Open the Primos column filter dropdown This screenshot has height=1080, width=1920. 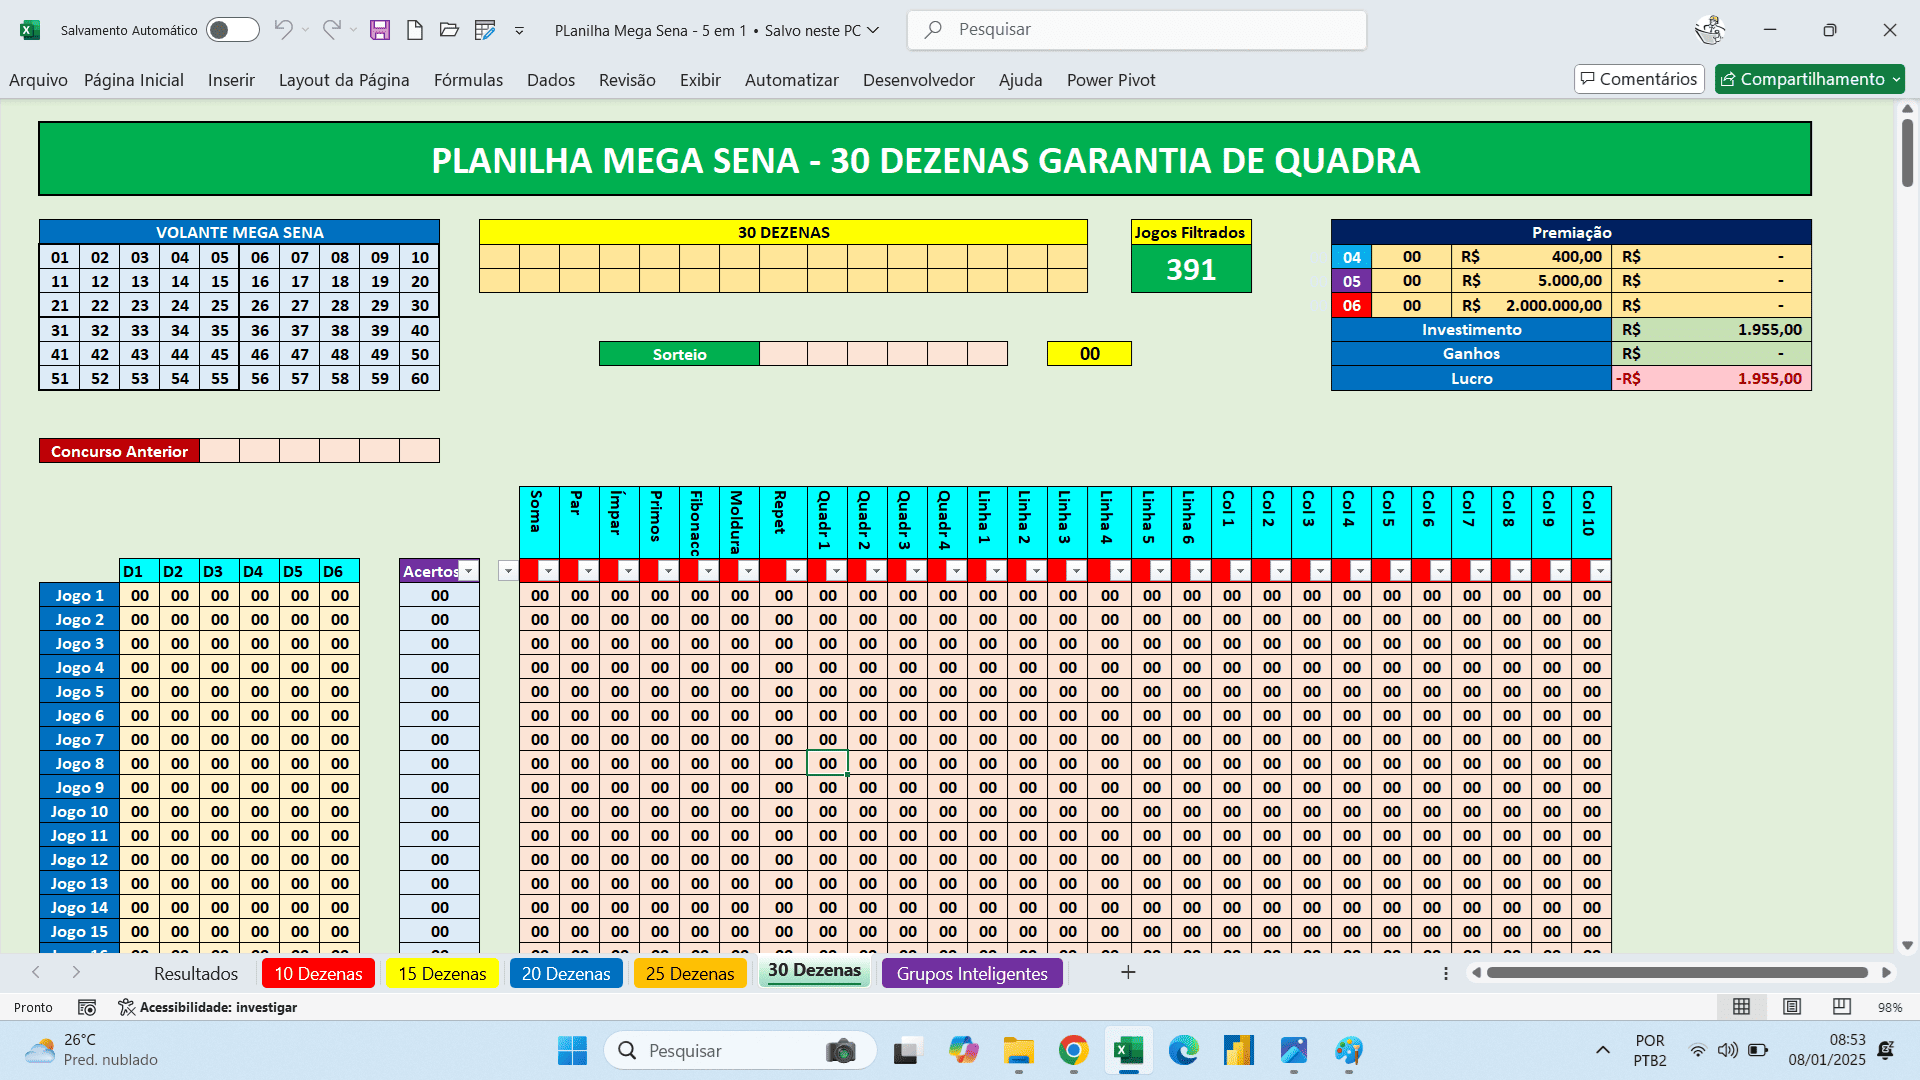click(668, 571)
